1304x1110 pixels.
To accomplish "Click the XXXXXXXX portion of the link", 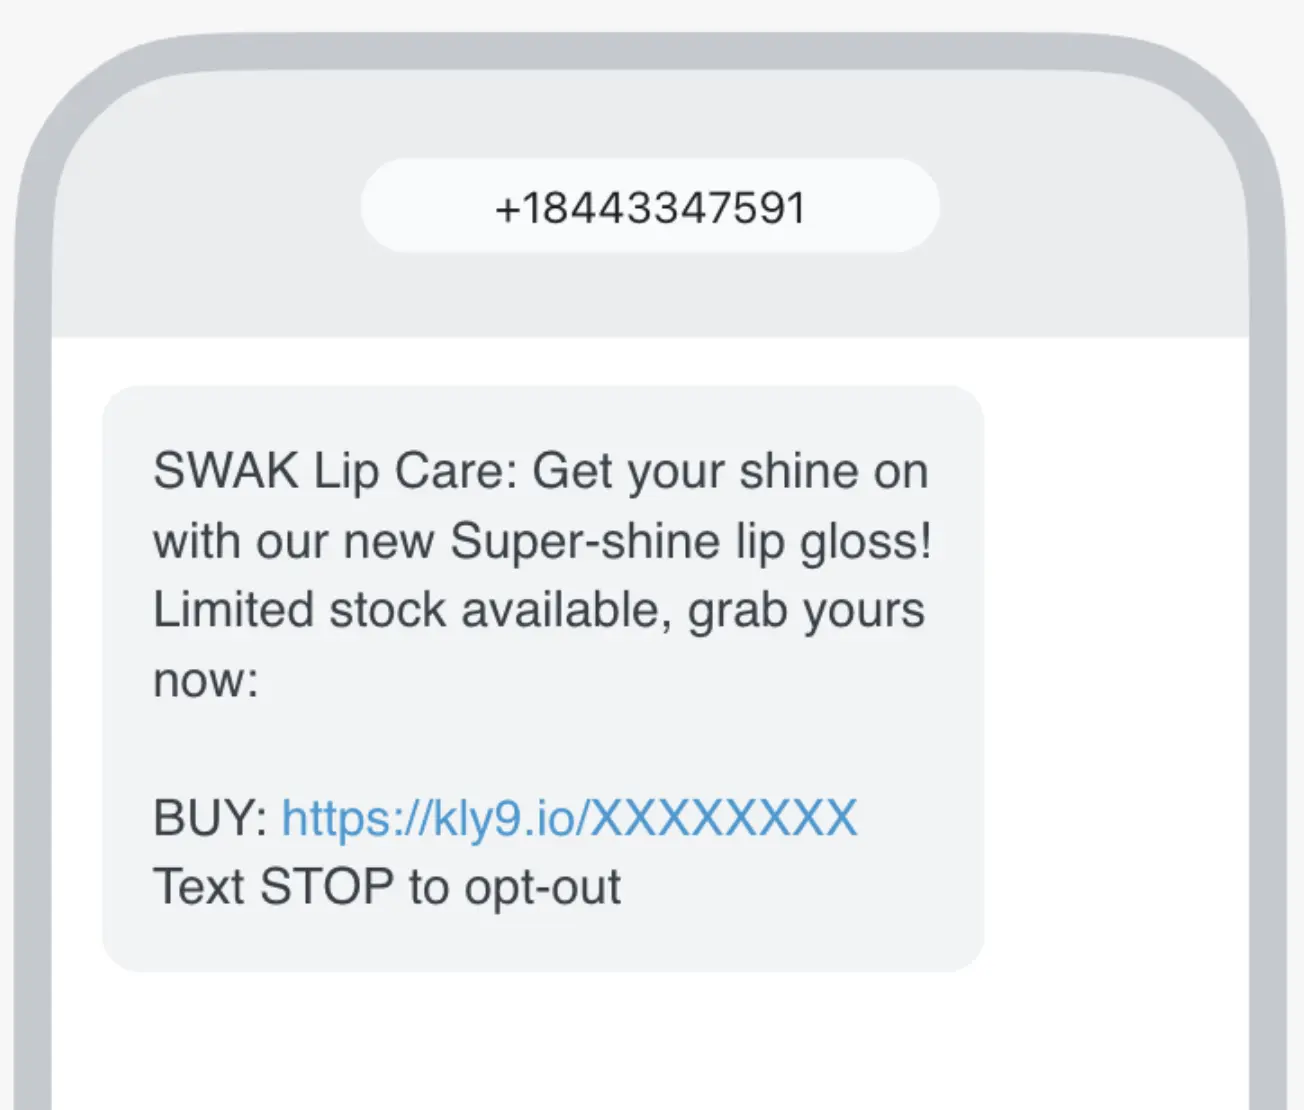I will click(x=725, y=818).
